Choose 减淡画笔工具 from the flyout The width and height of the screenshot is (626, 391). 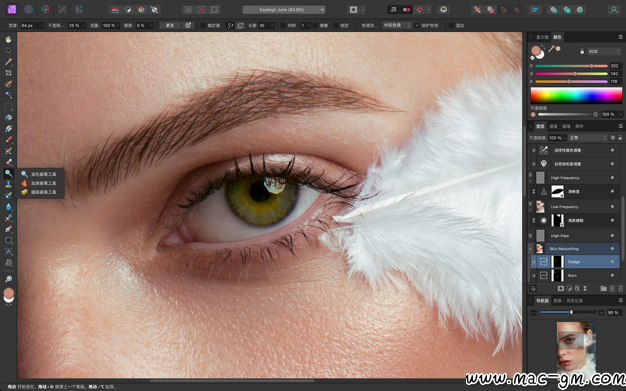pos(39,174)
